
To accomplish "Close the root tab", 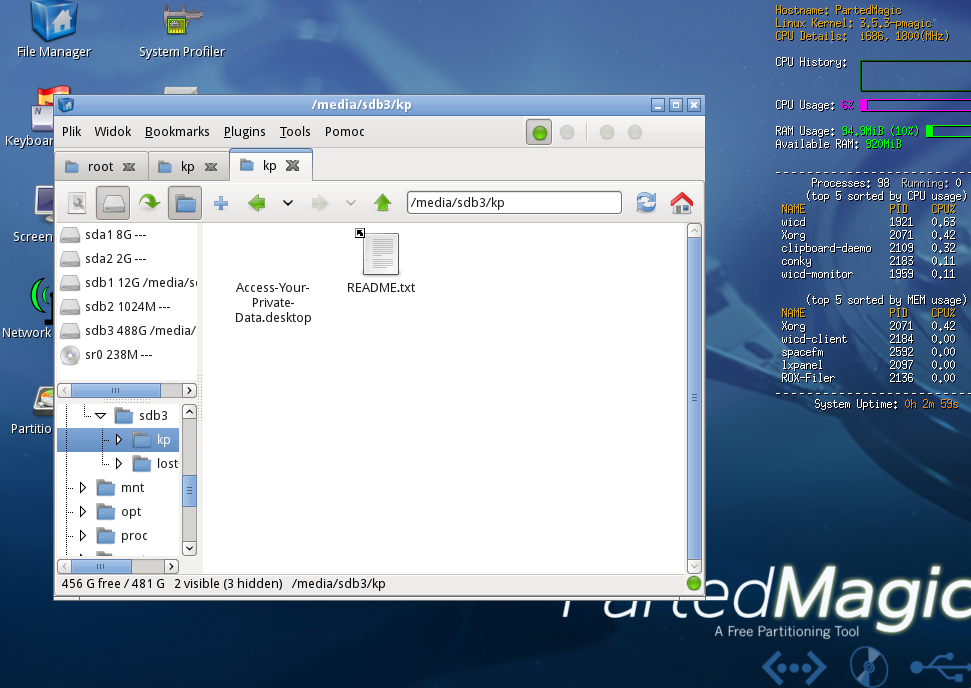I will point(129,167).
